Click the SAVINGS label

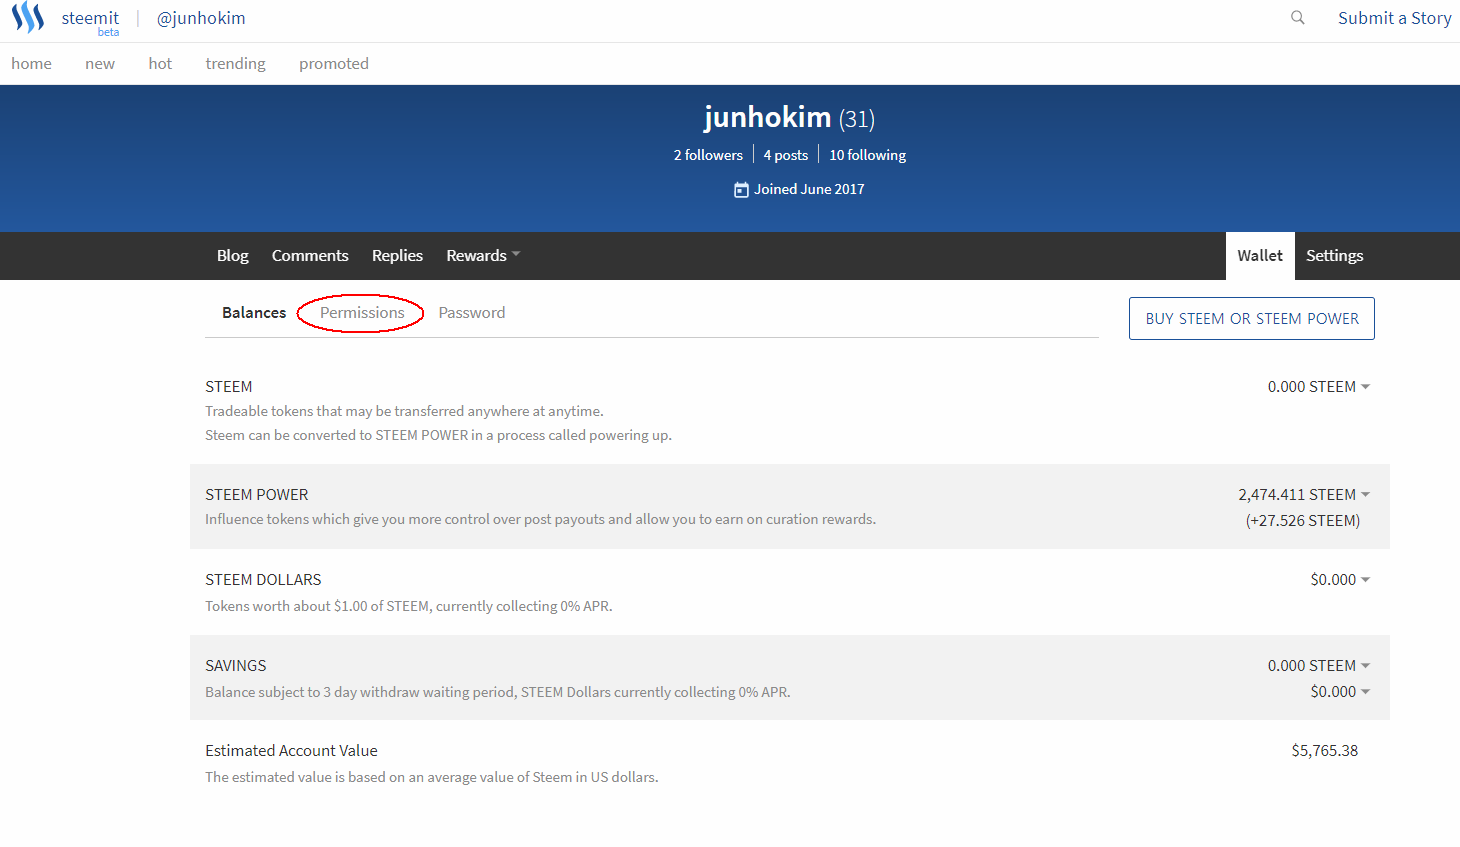[236, 666]
